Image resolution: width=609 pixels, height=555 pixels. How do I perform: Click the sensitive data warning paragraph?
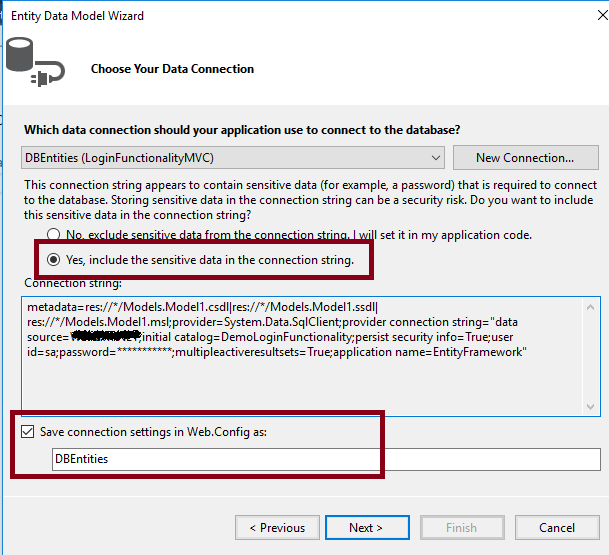coord(300,200)
